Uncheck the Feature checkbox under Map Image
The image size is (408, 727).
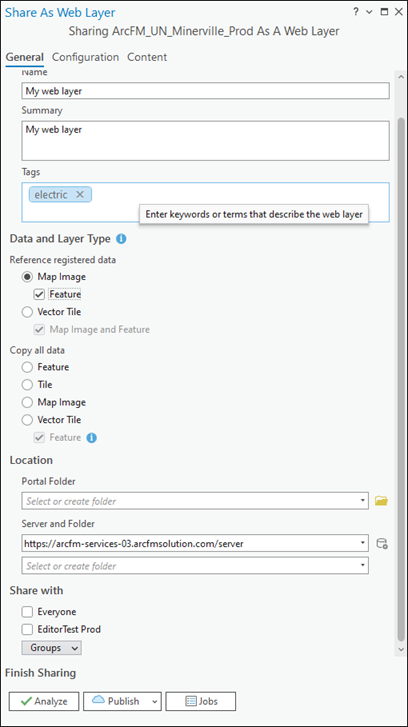point(39,294)
